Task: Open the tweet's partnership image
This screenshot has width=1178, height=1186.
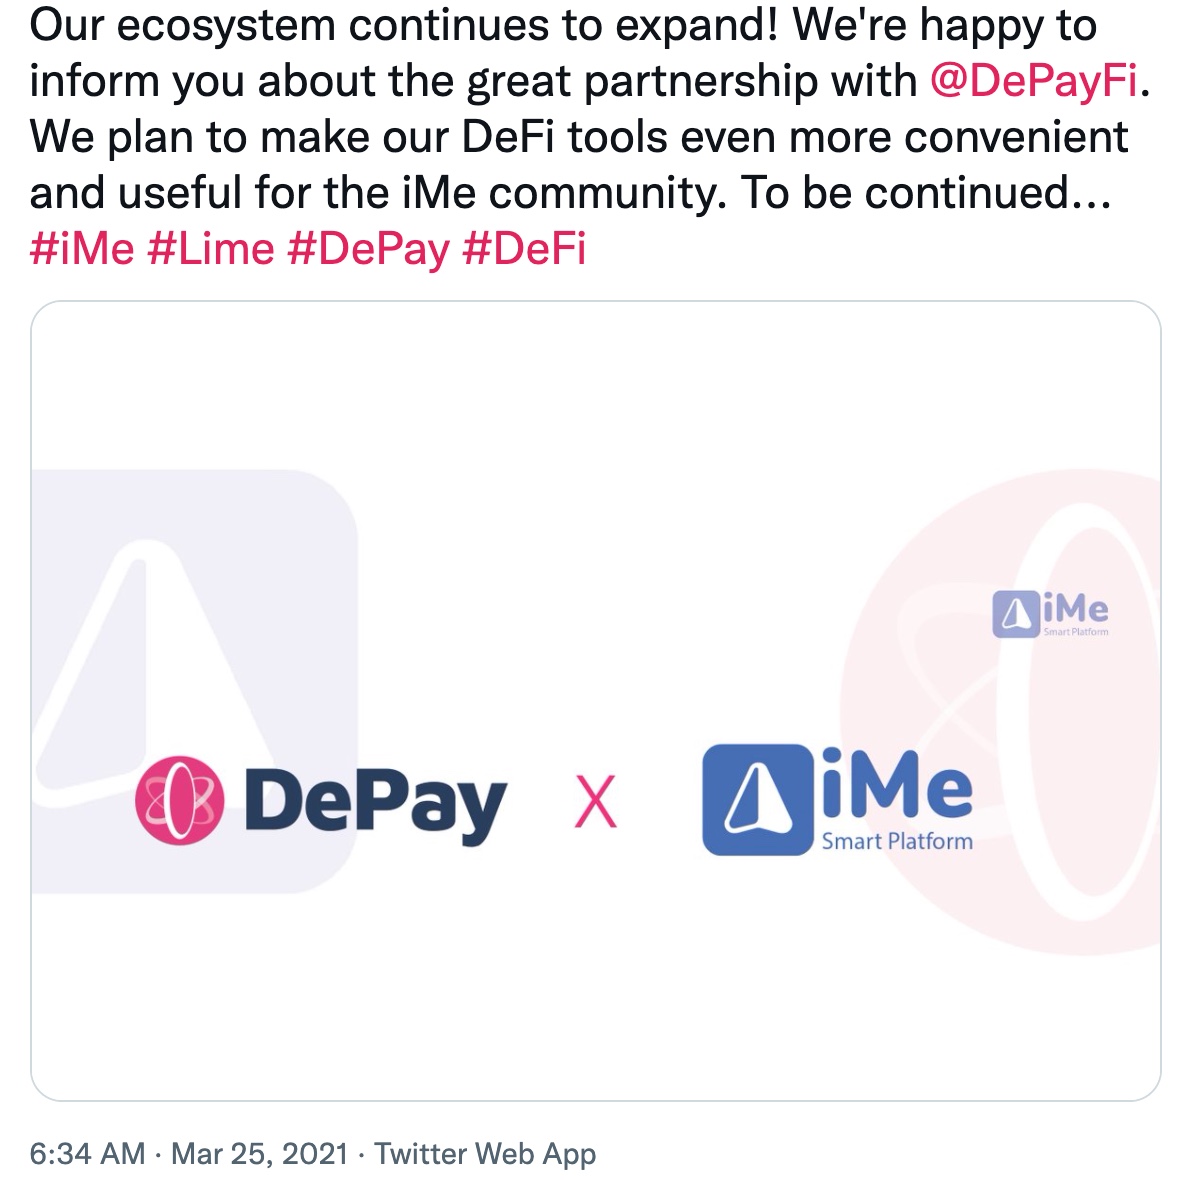Action: (595, 700)
